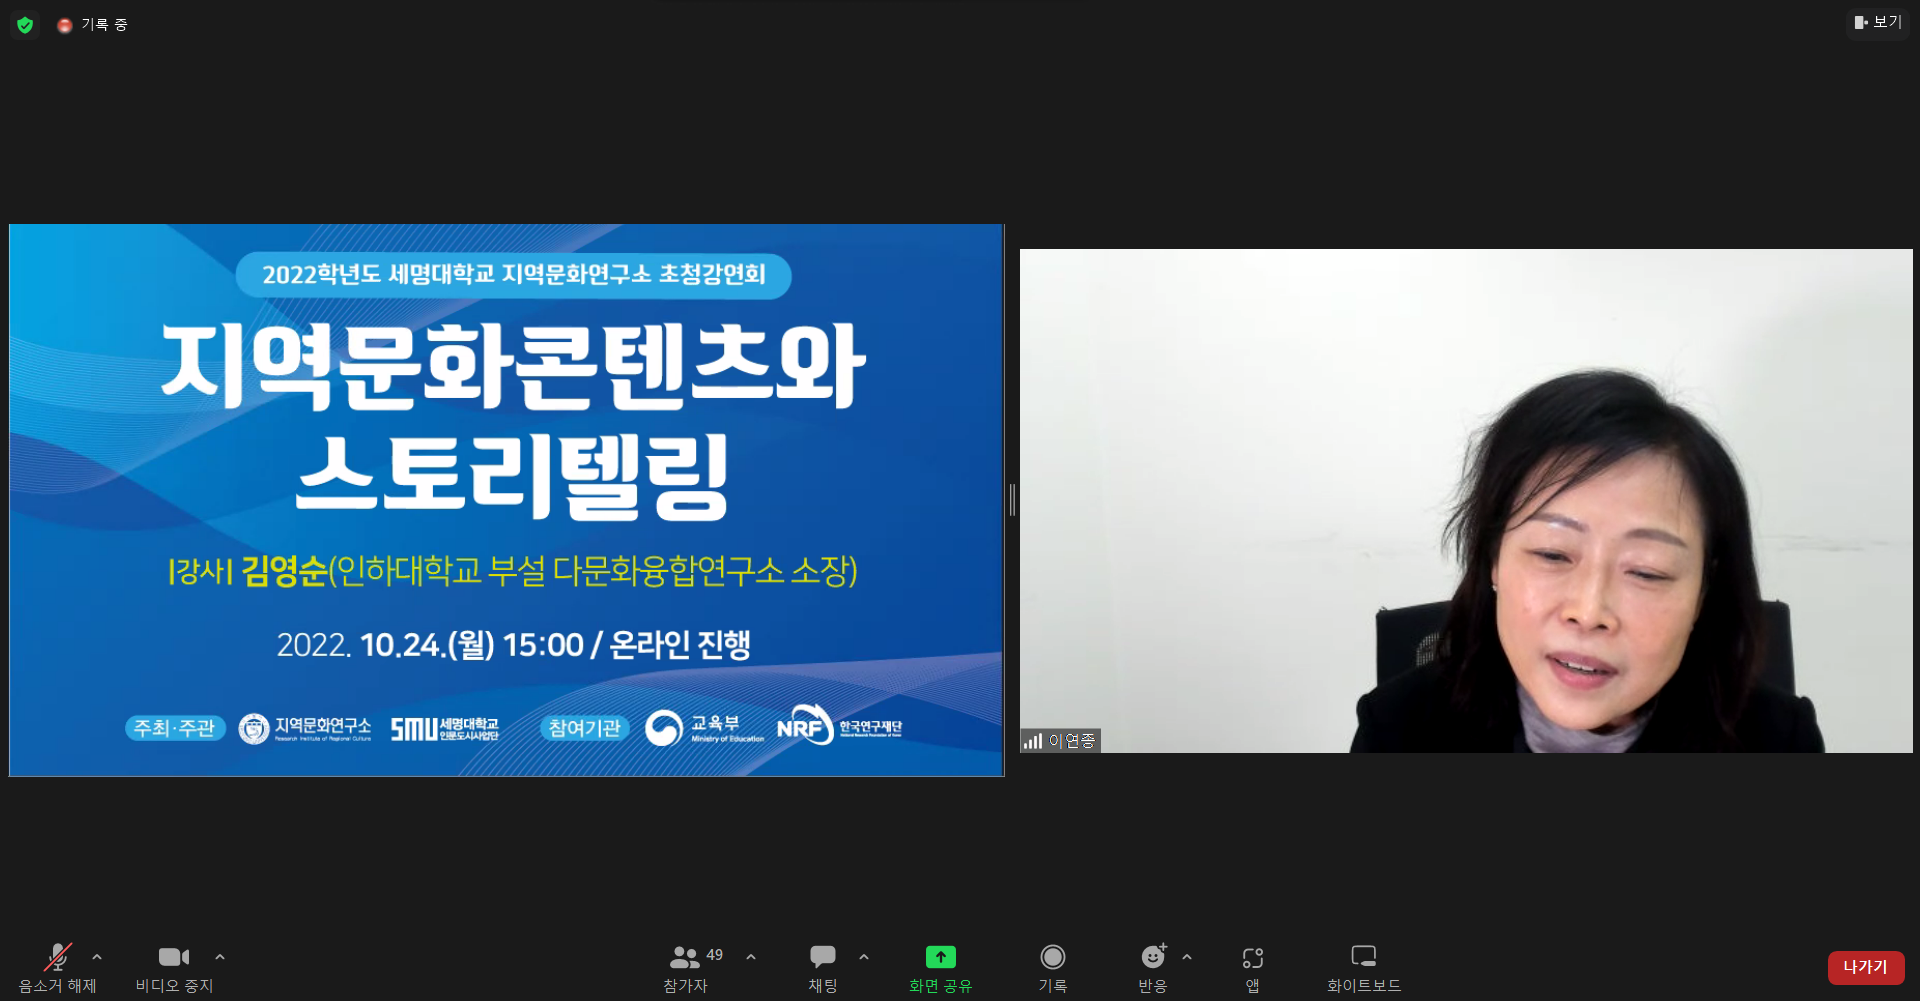
Task: Click the speaker name label 이연종
Action: pos(1072,741)
